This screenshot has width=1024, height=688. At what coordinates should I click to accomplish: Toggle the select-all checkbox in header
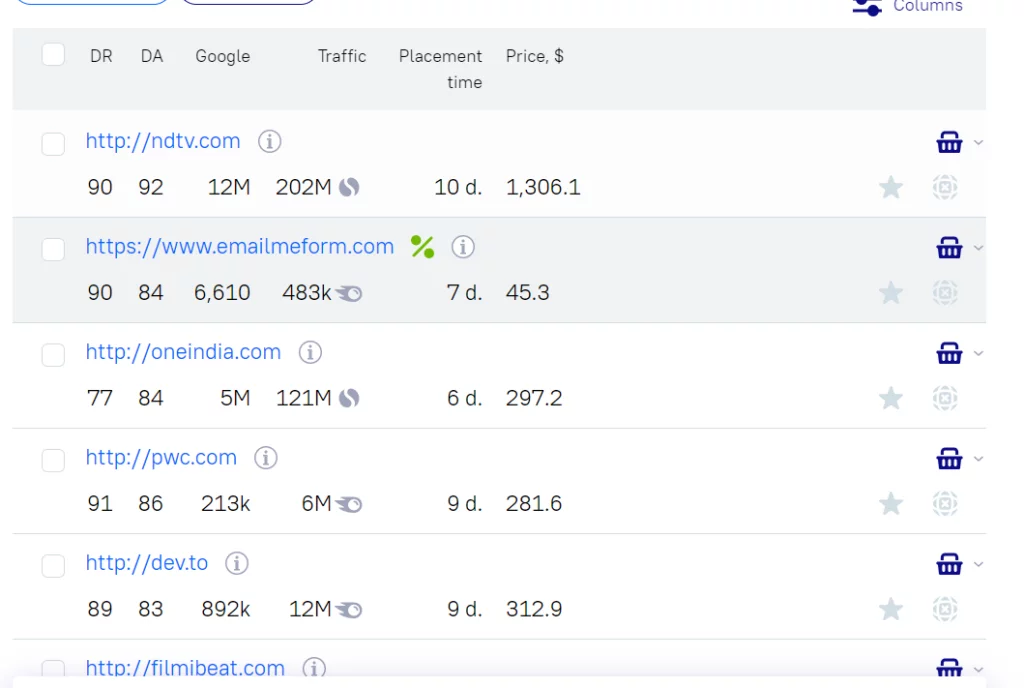[x=53, y=54]
